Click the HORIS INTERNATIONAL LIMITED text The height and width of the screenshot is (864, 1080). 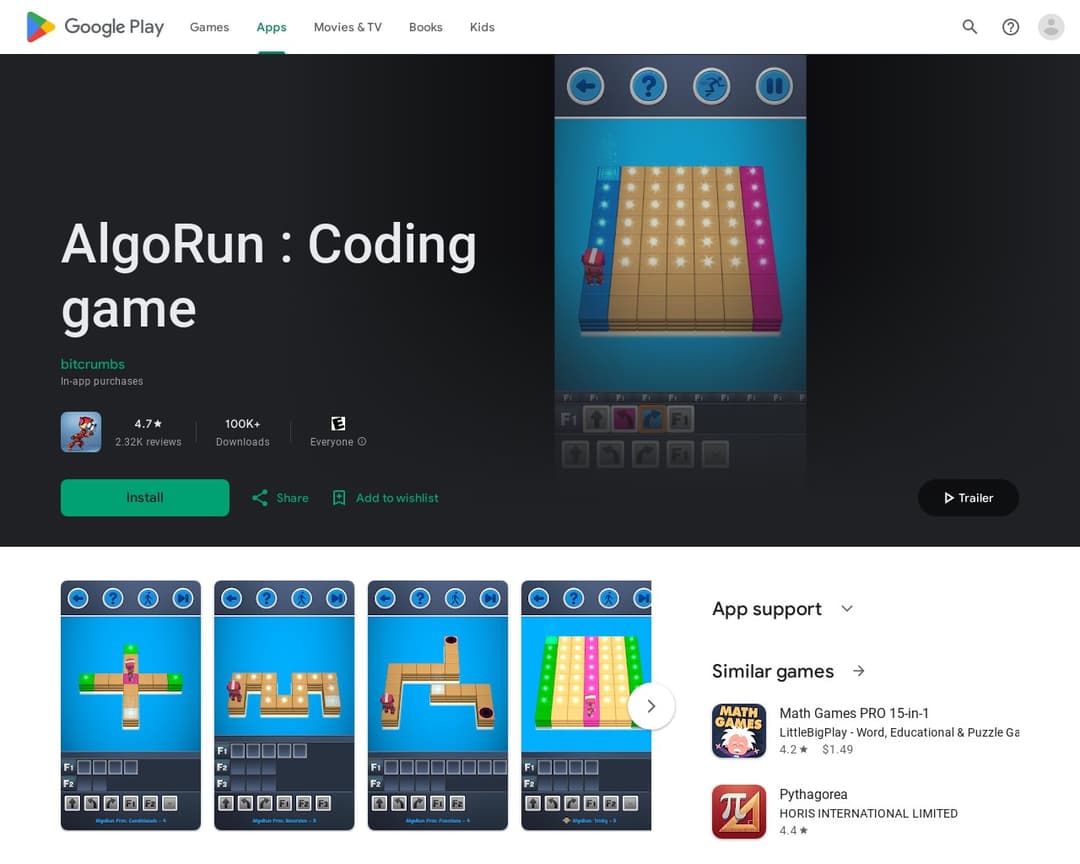tap(869, 813)
